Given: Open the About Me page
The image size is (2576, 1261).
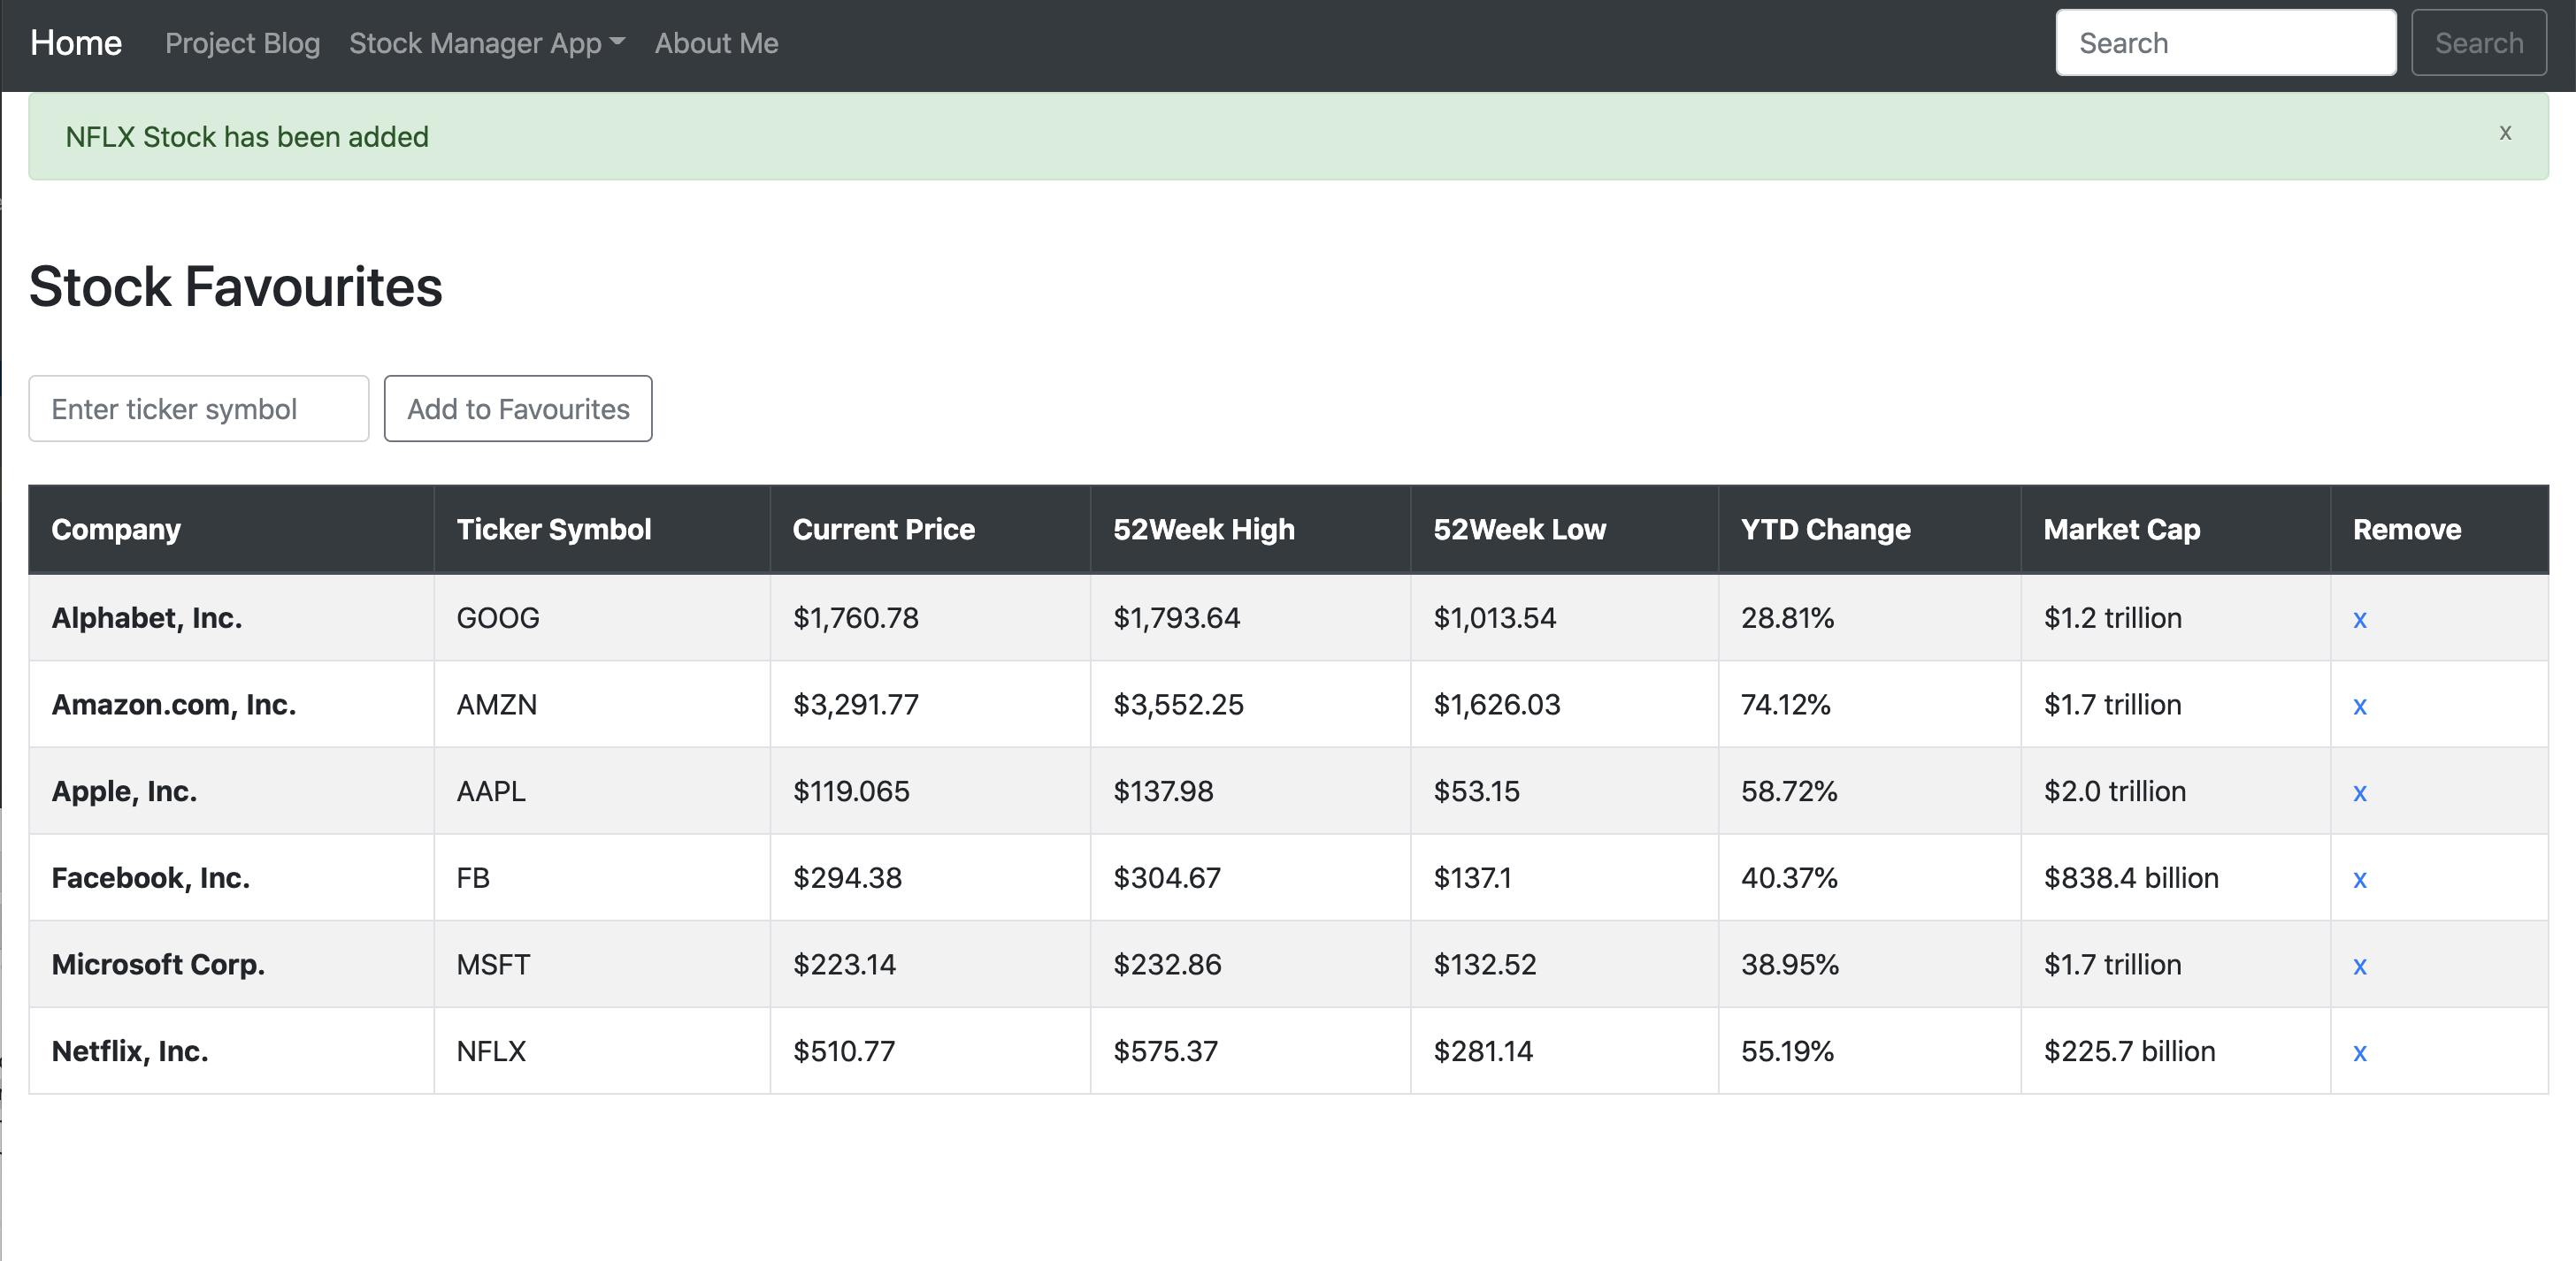Looking at the screenshot, I should (x=716, y=43).
